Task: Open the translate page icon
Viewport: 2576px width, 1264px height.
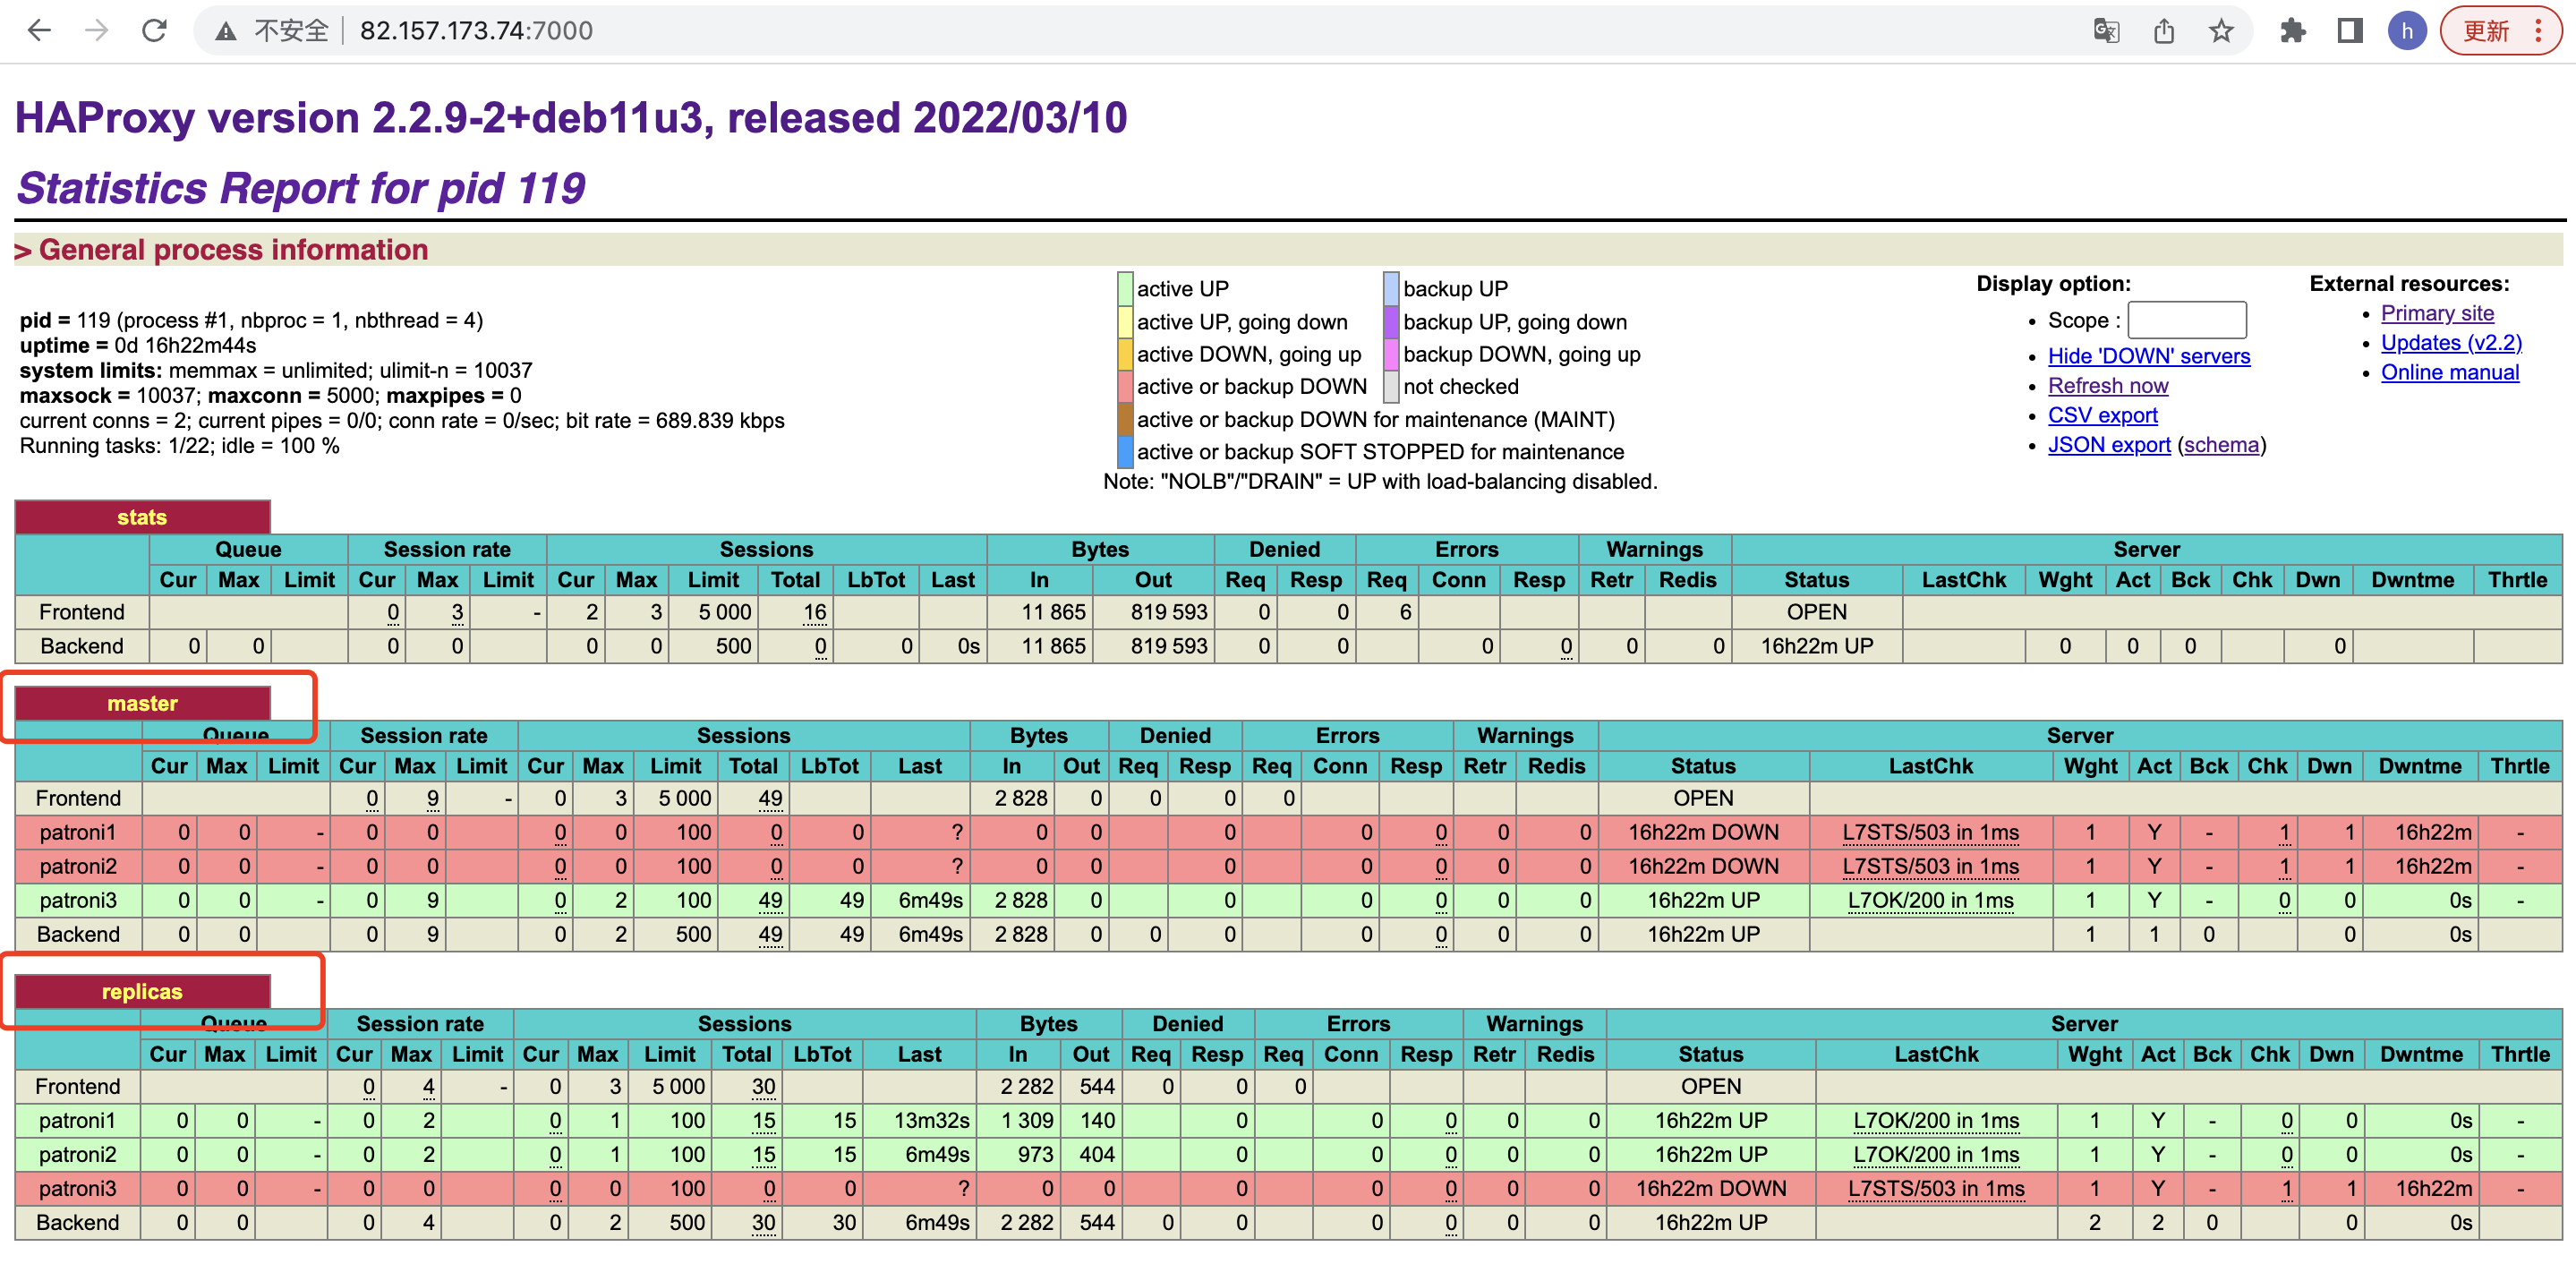Action: [x=2106, y=30]
